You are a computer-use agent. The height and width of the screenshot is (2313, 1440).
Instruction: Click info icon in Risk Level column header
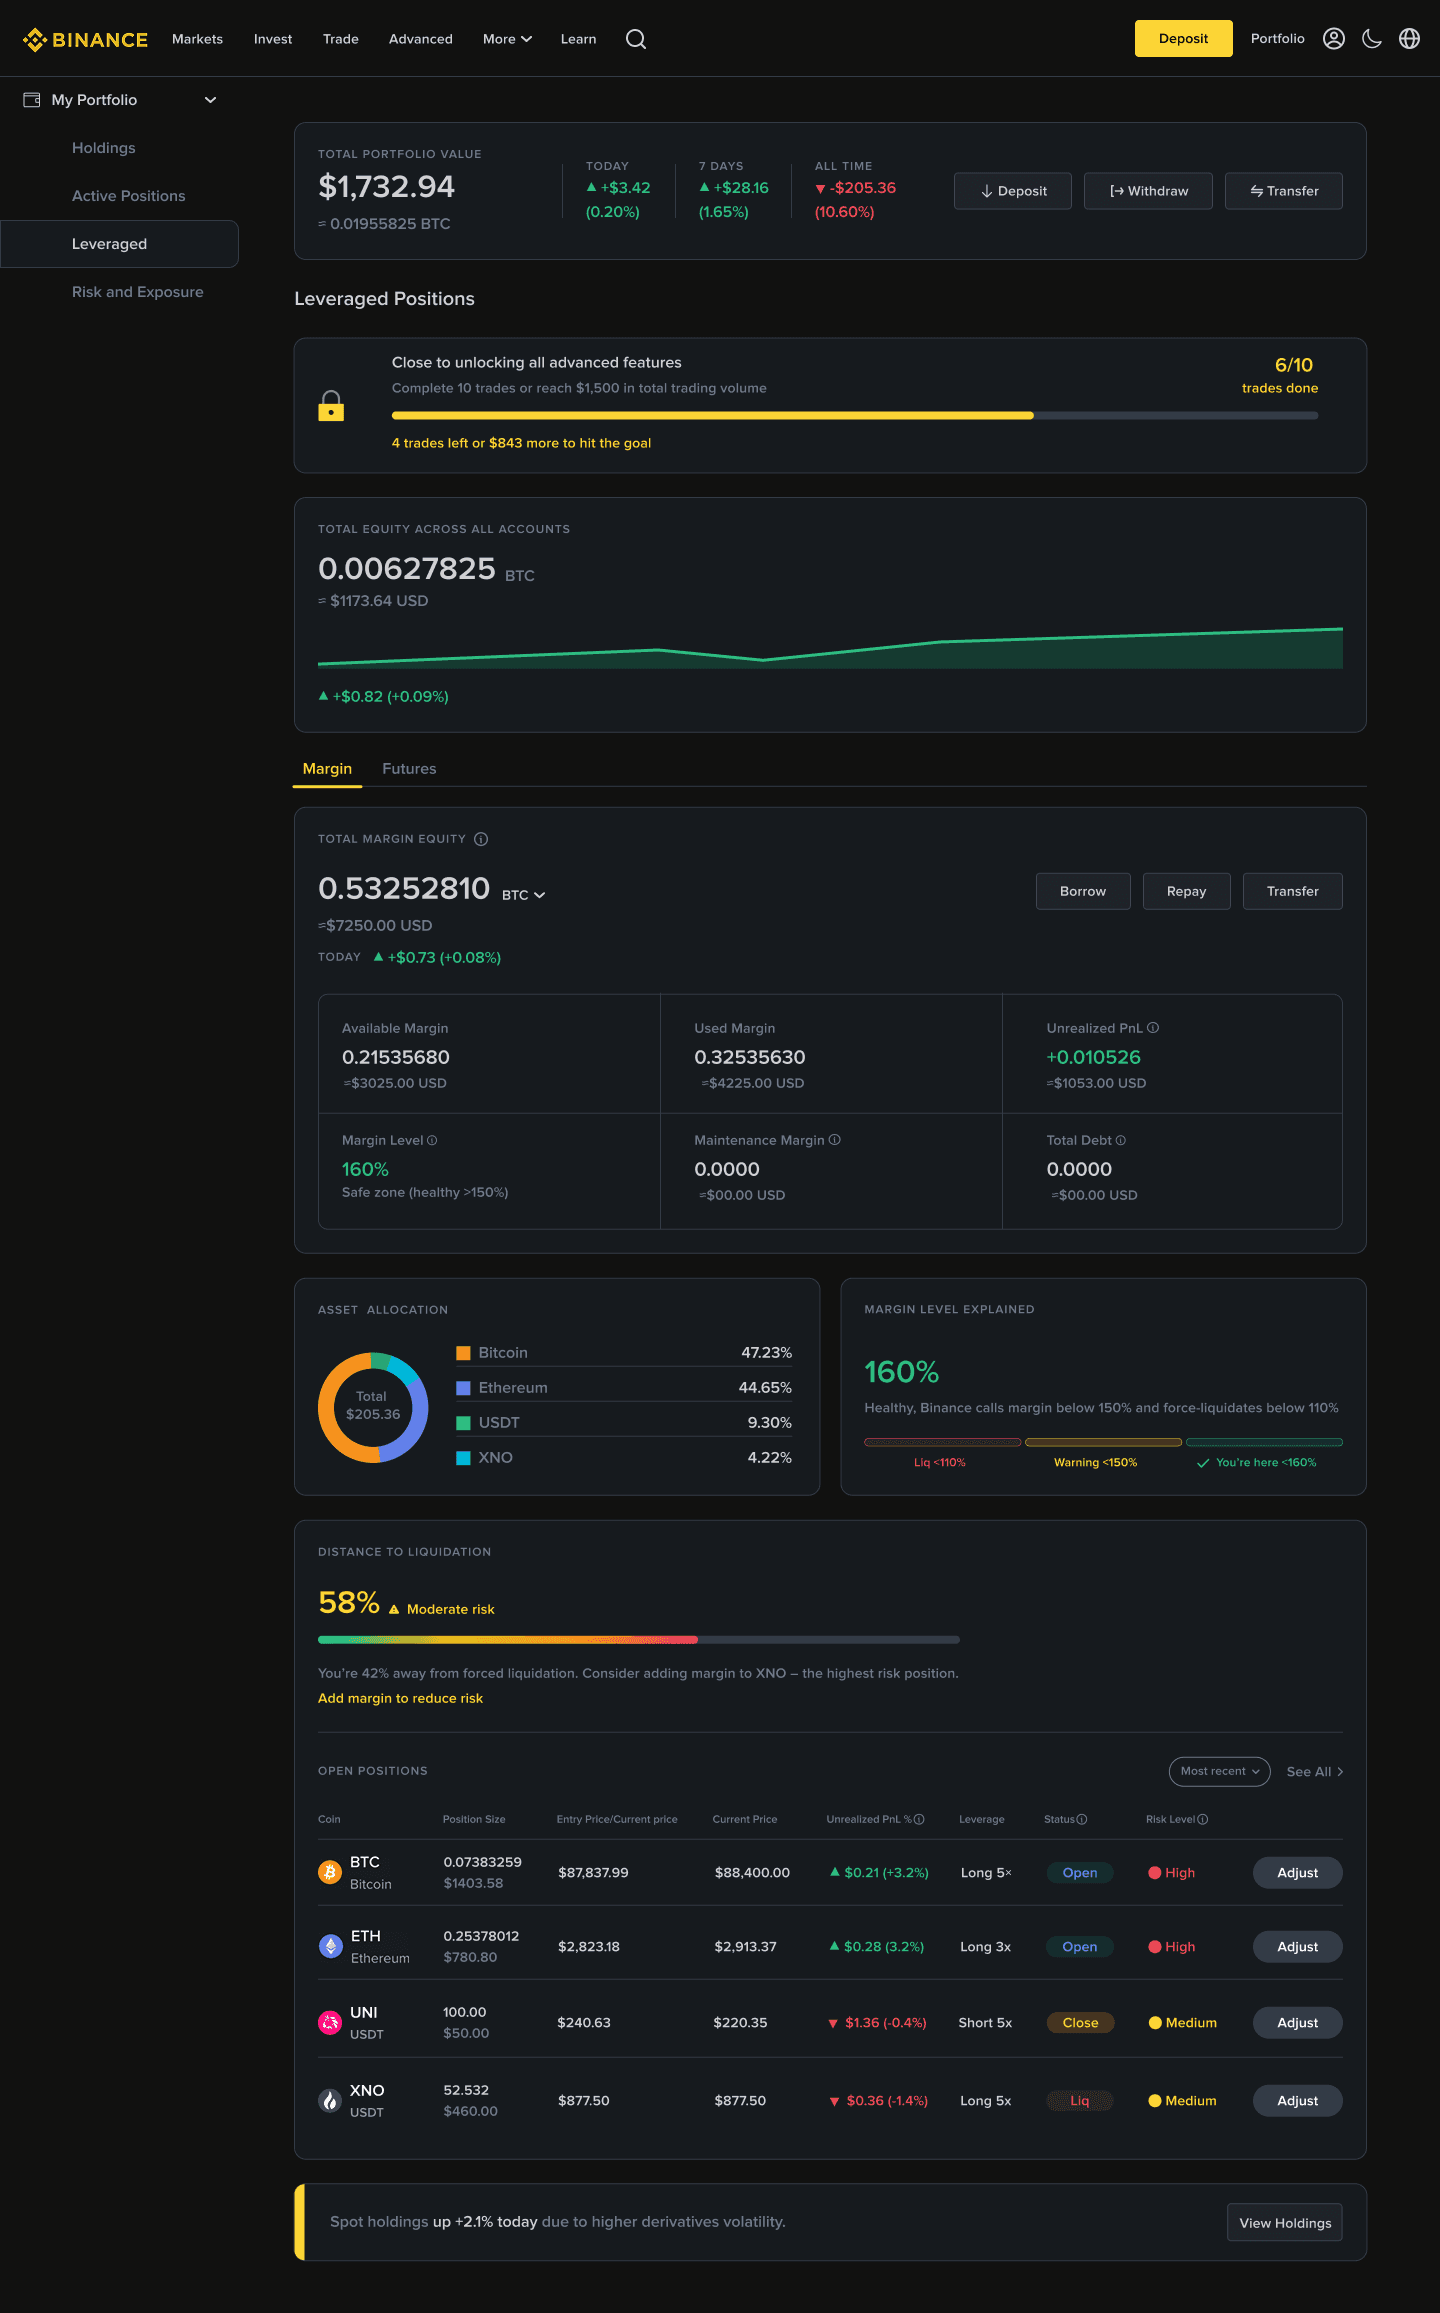click(x=1203, y=1819)
